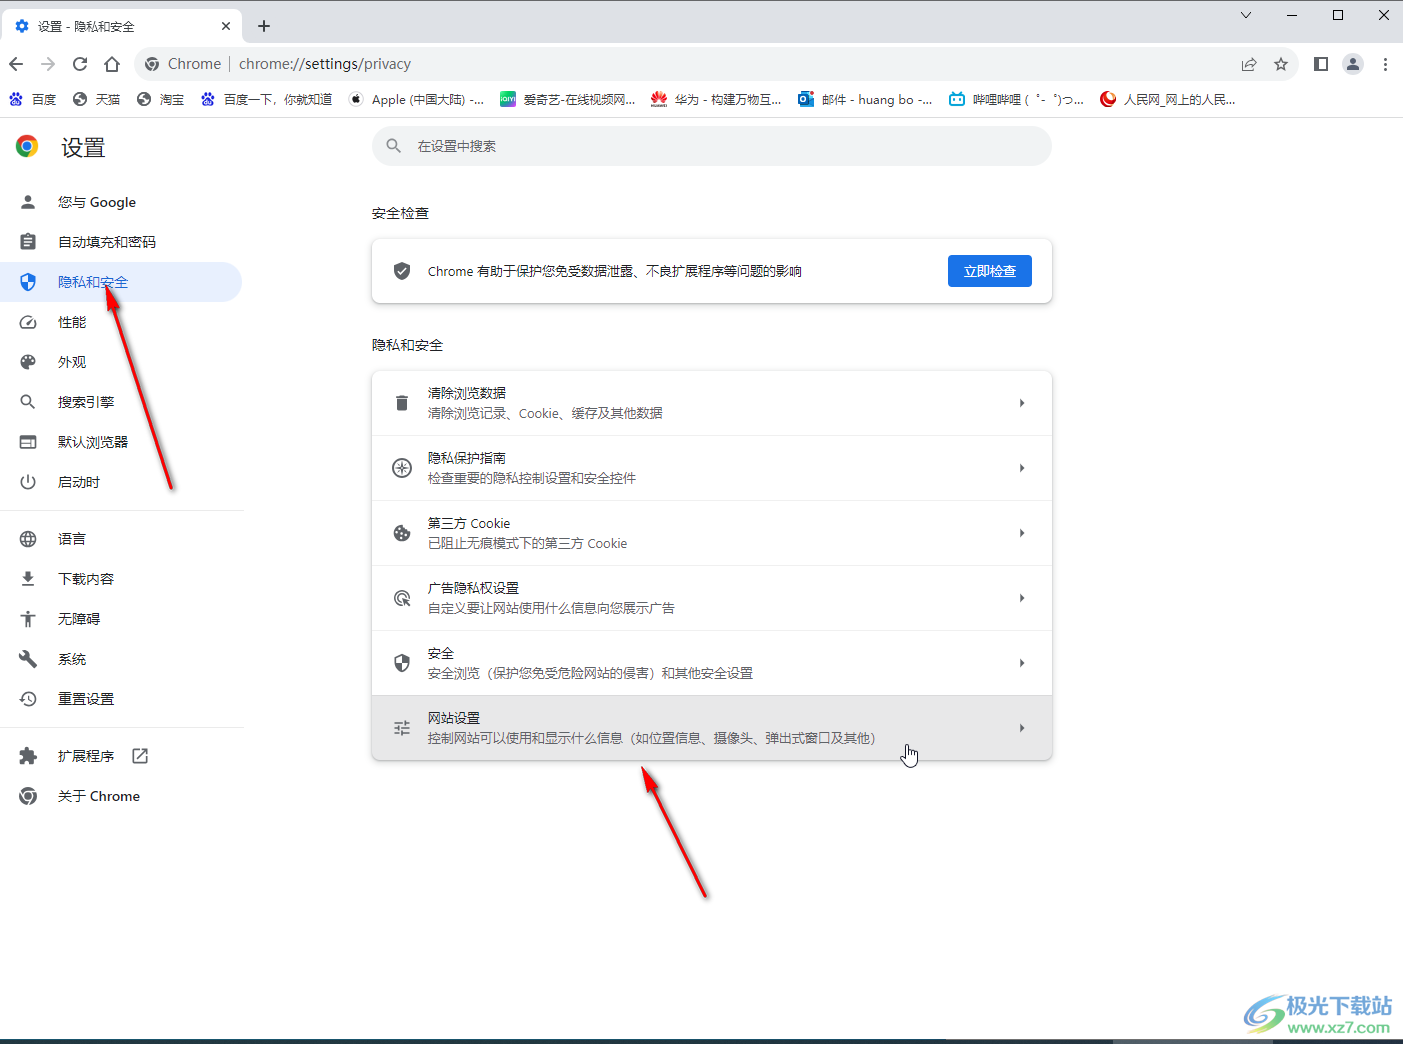
Task: Open the 哔哩哔哩 bookmark
Action: coord(1016,99)
